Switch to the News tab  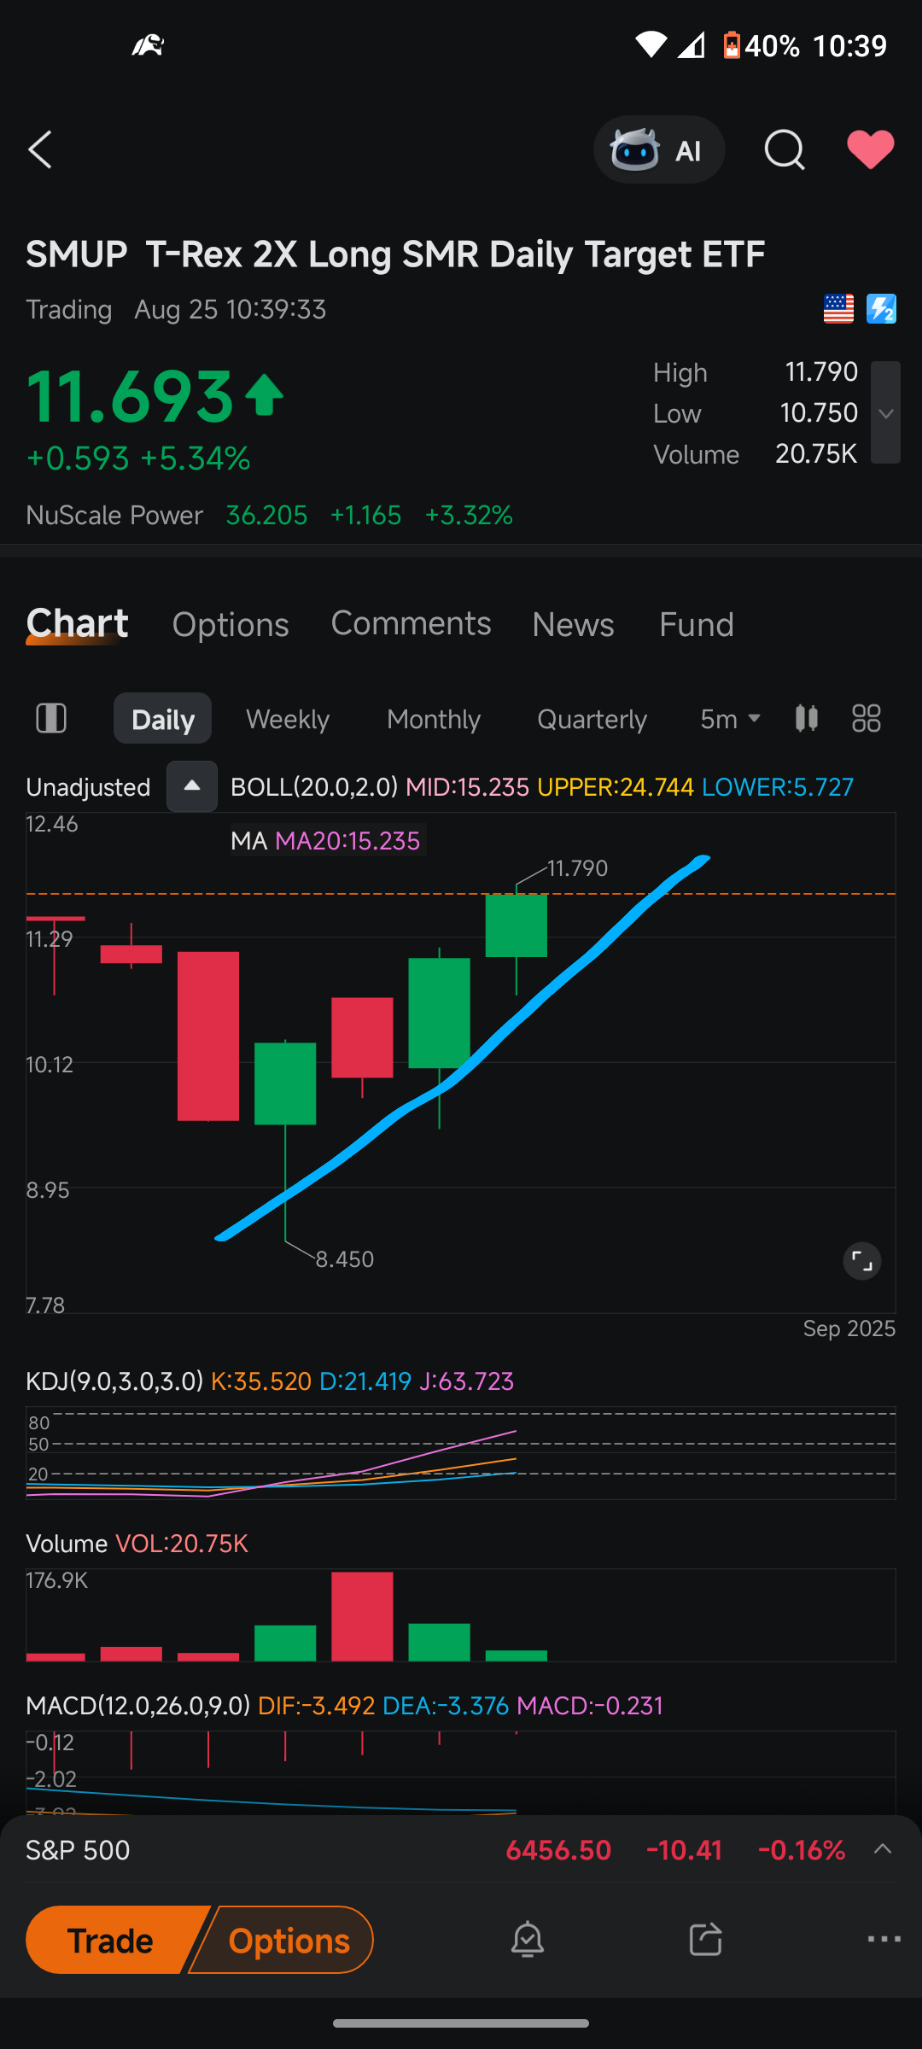click(x=573, y=625)
